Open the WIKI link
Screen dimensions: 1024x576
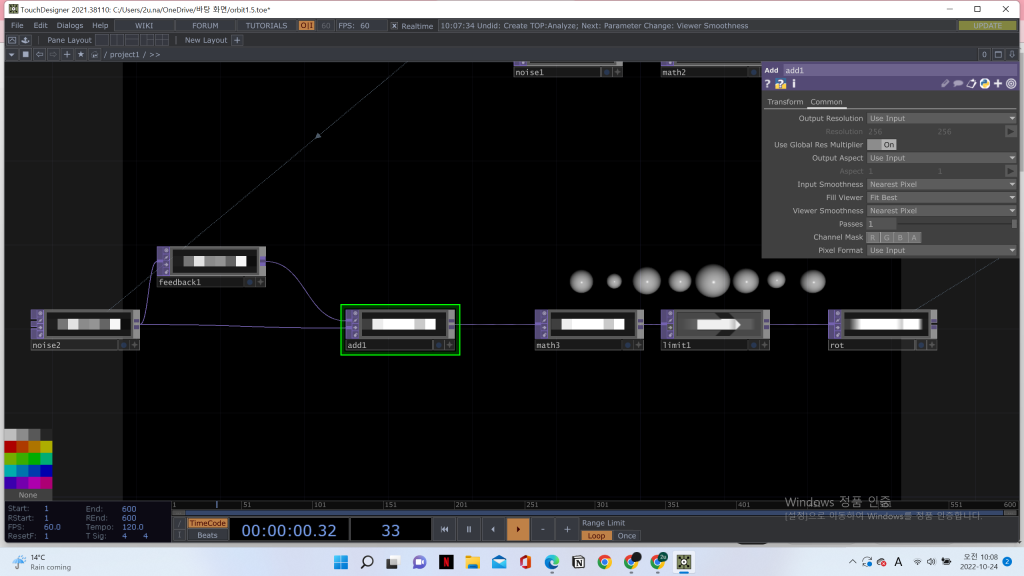pos(144,25)
